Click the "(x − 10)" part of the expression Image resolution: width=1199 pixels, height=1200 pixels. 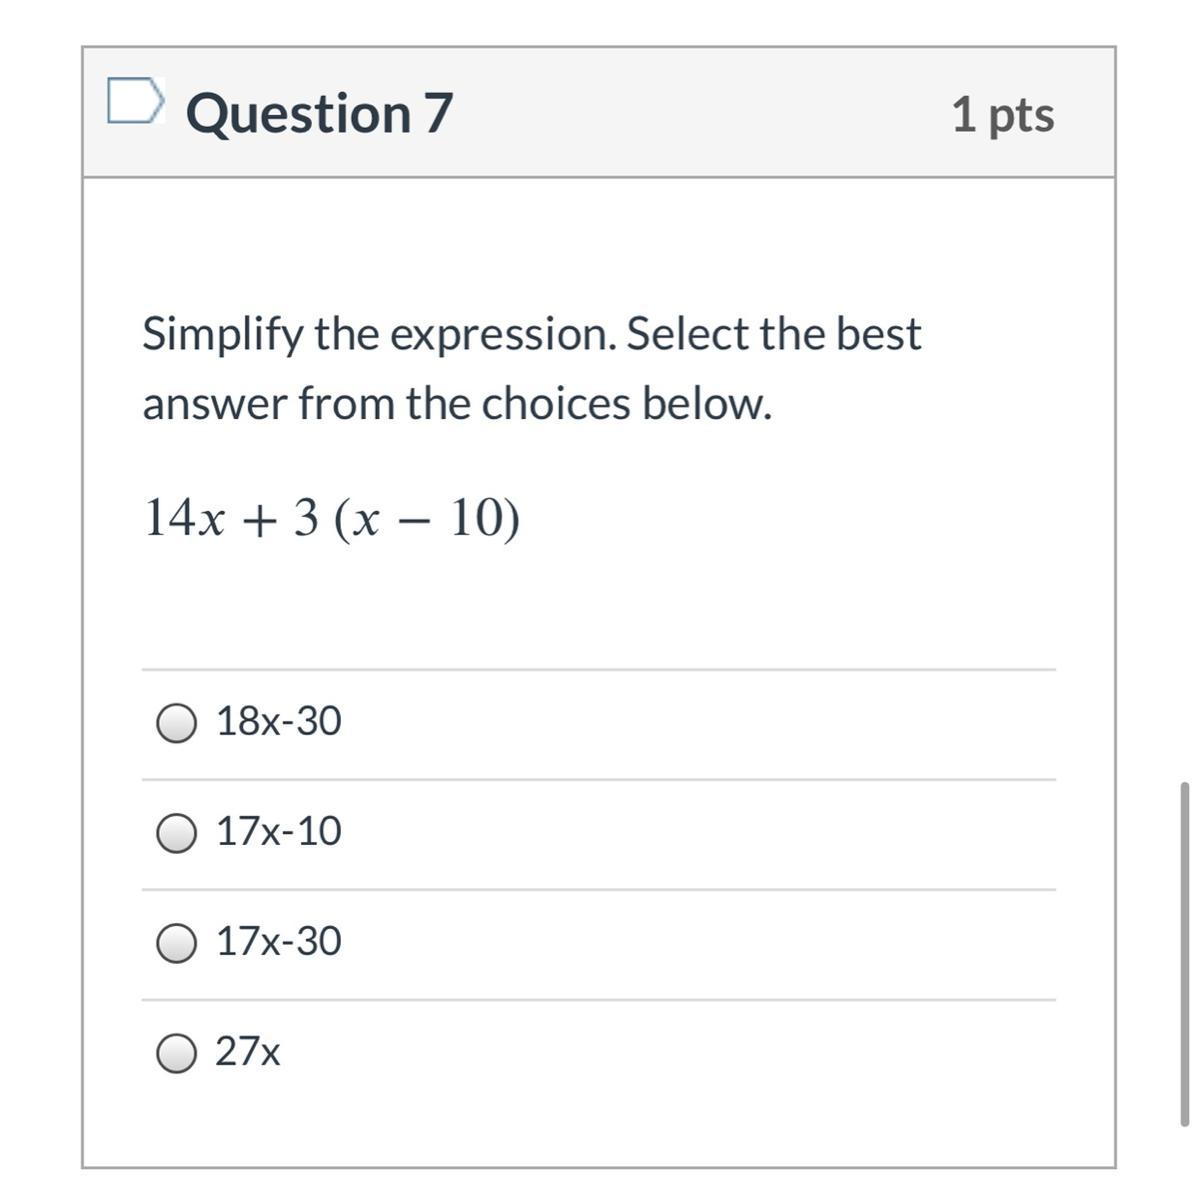(427, 519)
